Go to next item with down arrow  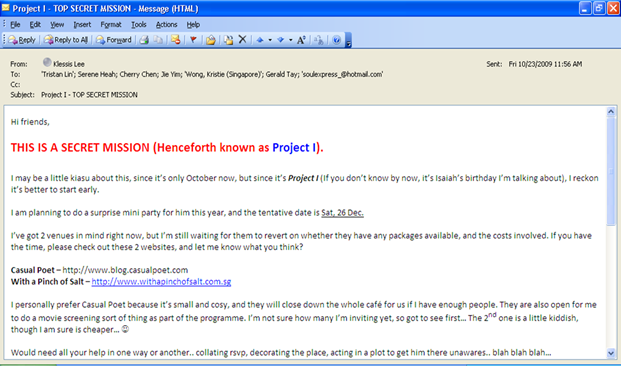pyautogui.click(x=280, y=40)
